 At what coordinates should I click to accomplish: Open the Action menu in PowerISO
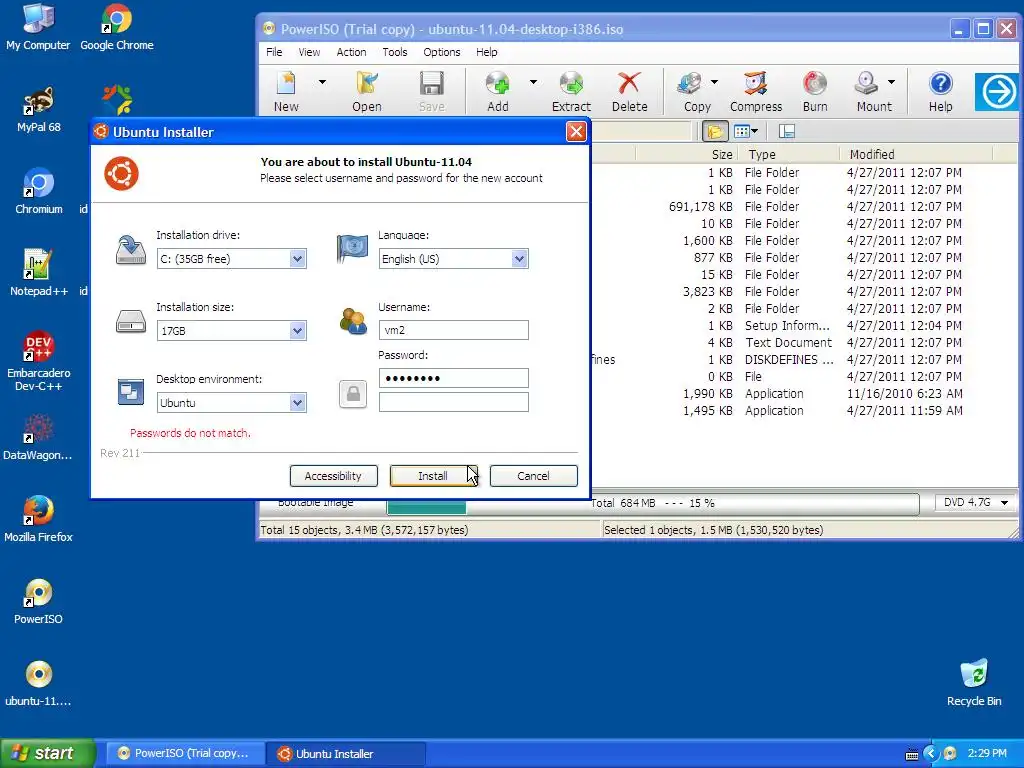coord(351,52)
